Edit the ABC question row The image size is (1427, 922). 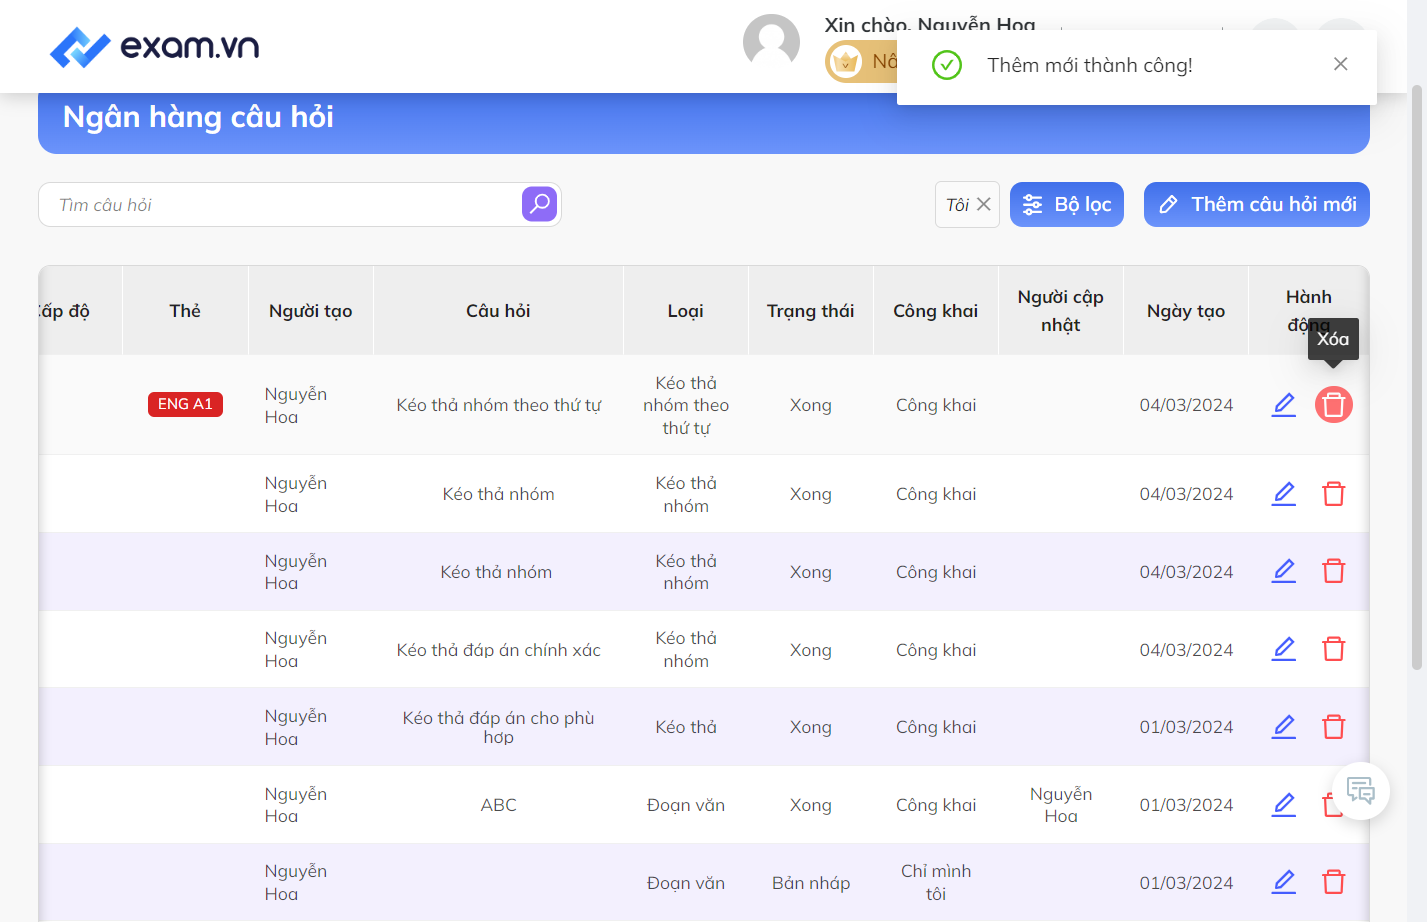tap(1284, 805)
